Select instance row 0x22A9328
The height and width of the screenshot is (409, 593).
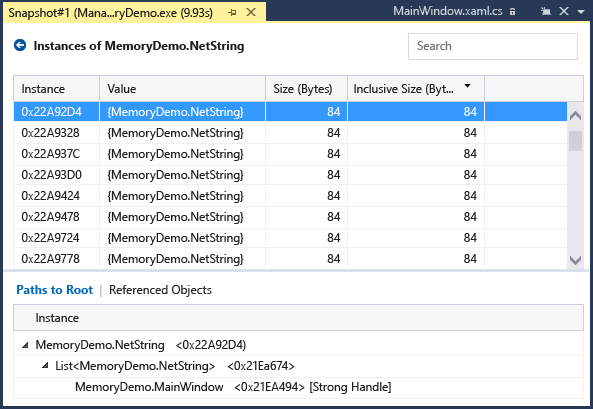coord(290,133)
